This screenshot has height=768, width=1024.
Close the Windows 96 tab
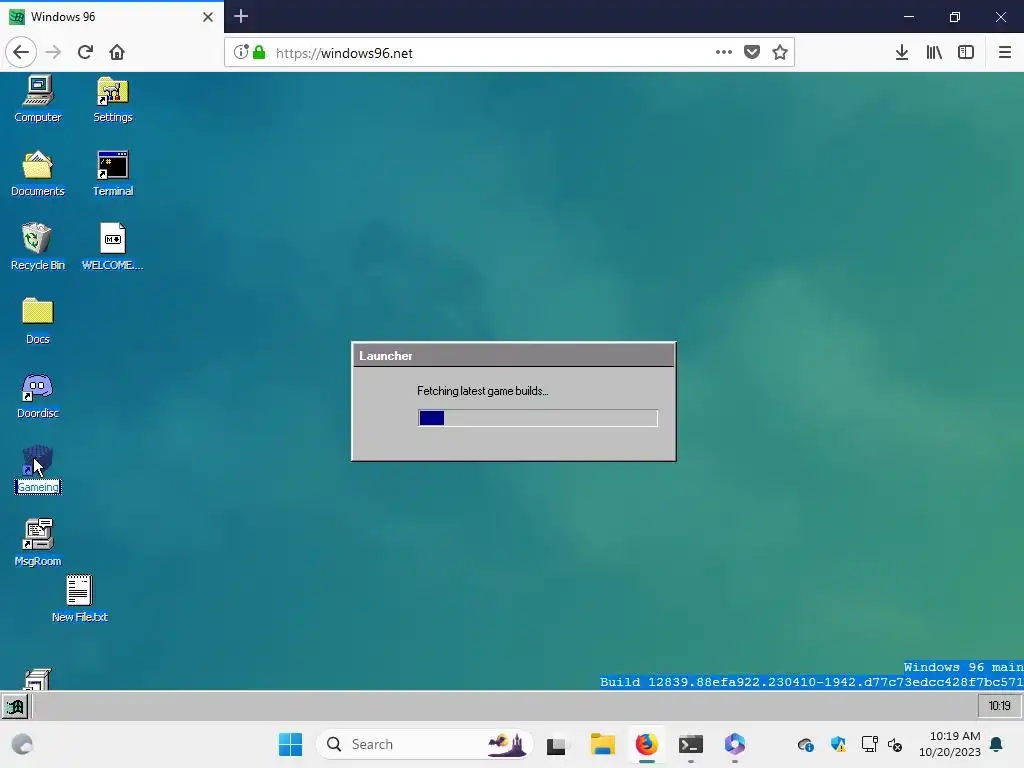[x=208, y=17]
